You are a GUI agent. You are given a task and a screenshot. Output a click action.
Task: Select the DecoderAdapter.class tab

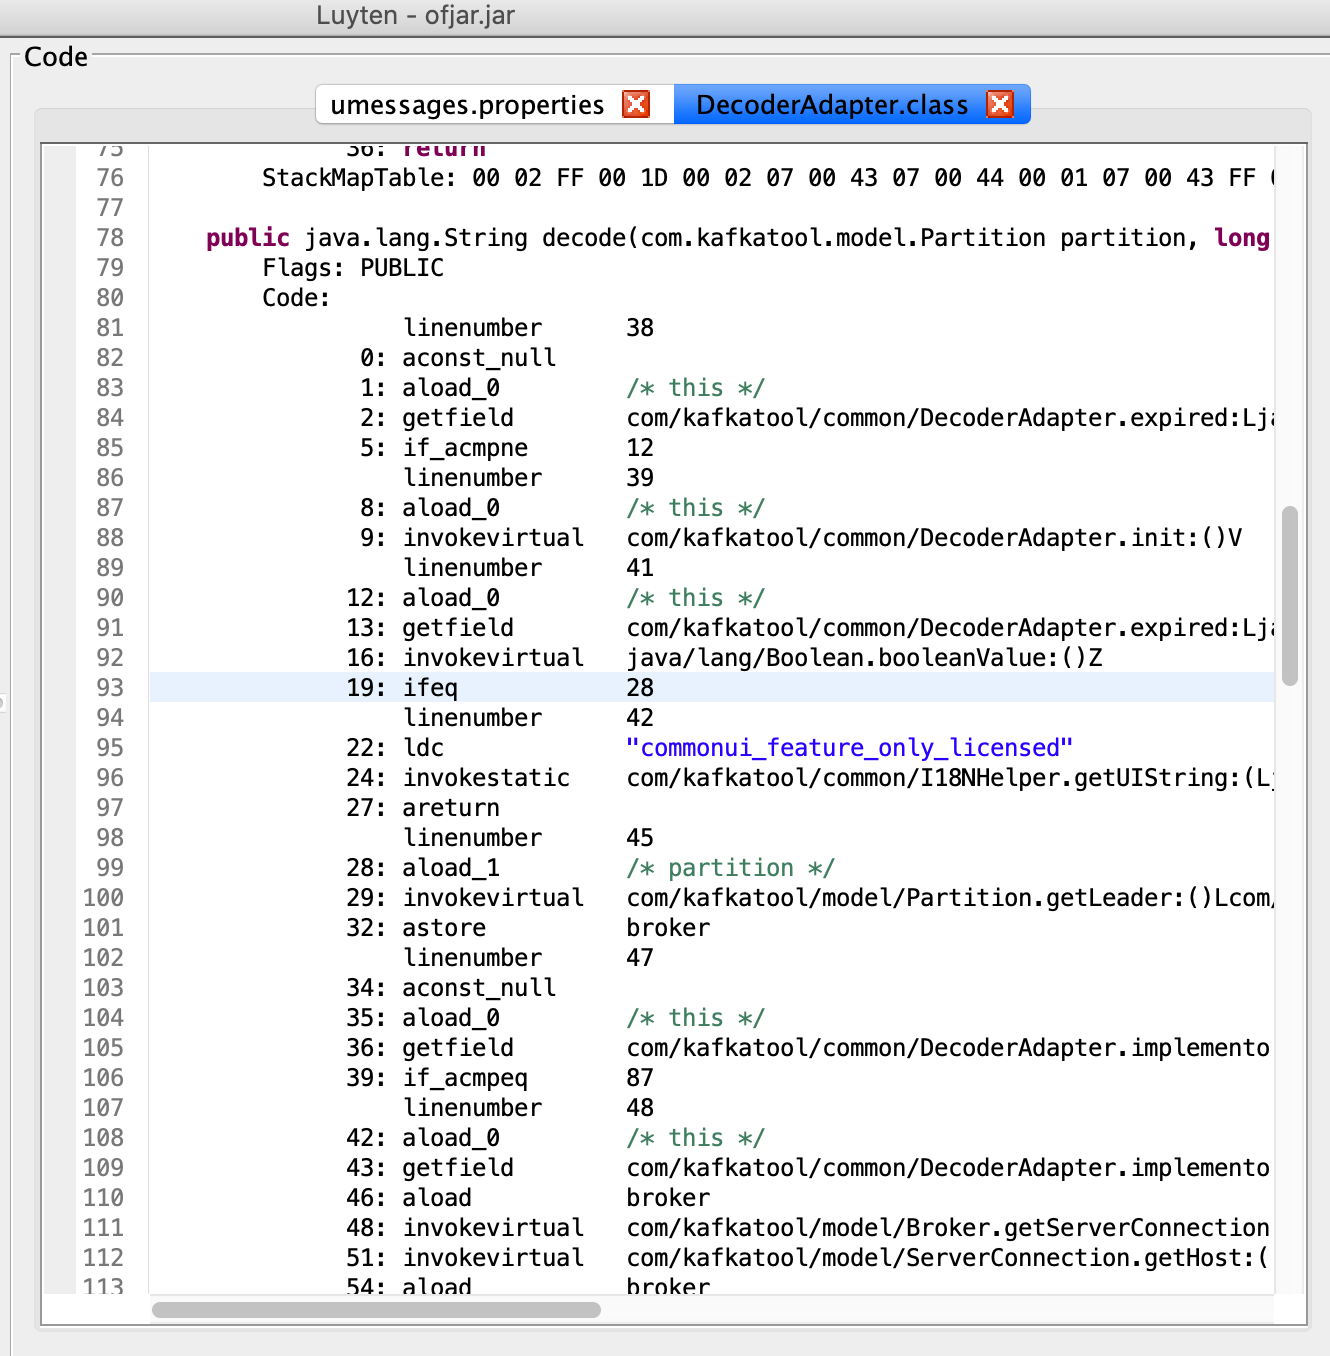831,105
